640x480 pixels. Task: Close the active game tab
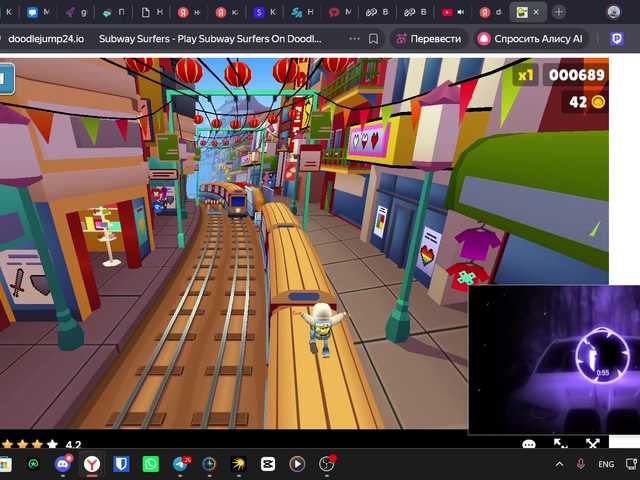(x=536, y=12)
